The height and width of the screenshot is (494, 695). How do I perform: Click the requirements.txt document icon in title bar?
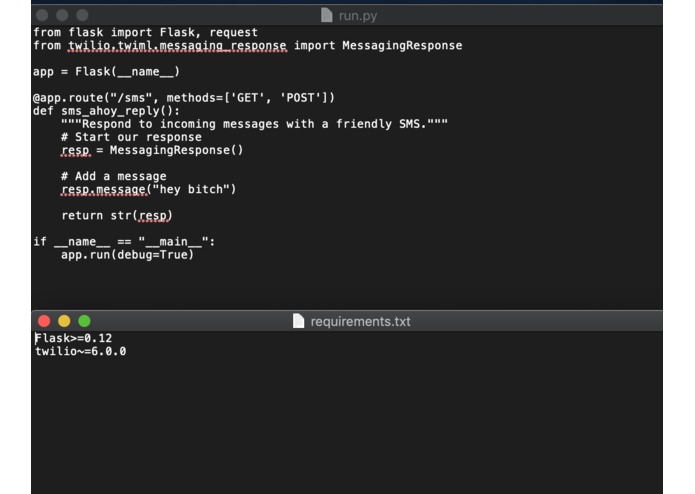(x=299, y=321)
